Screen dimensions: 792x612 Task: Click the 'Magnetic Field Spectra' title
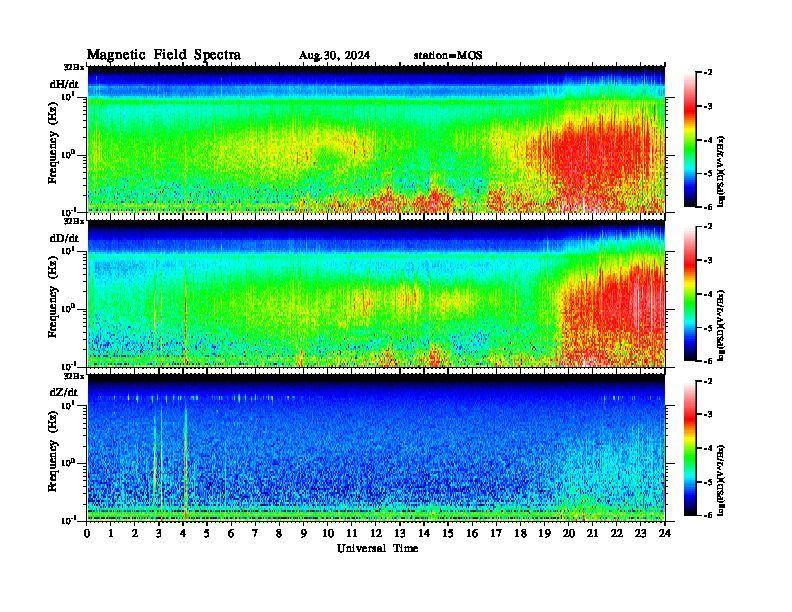coord(164,55)
